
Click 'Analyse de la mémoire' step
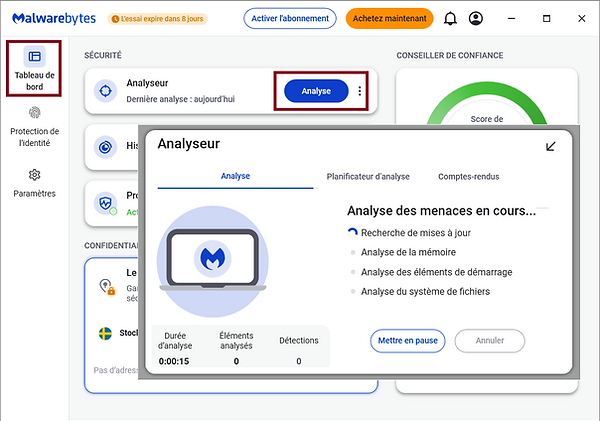408,252
